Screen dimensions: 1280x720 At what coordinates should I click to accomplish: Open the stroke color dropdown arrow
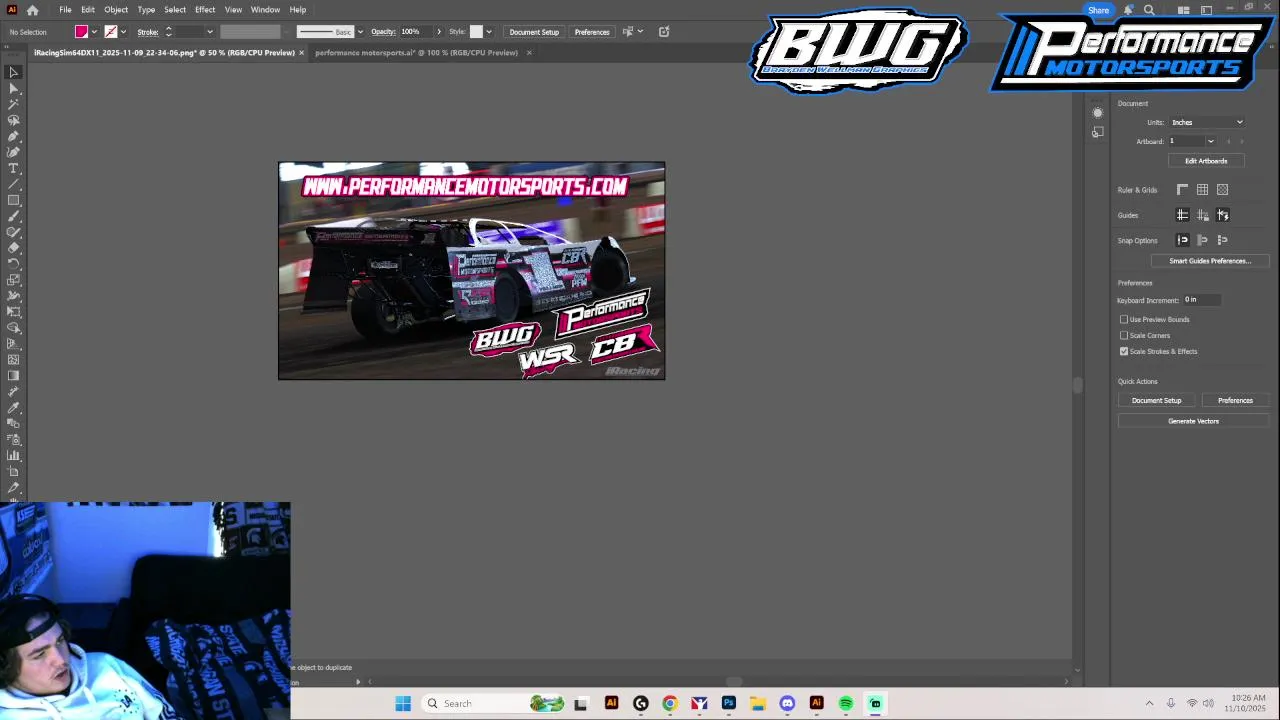click(123, 32)
